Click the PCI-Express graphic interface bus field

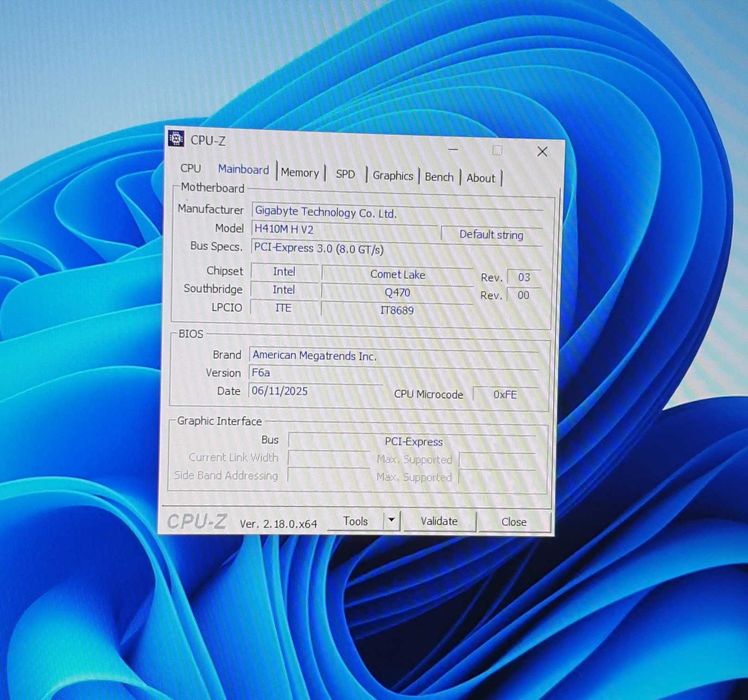click(412, 441)
